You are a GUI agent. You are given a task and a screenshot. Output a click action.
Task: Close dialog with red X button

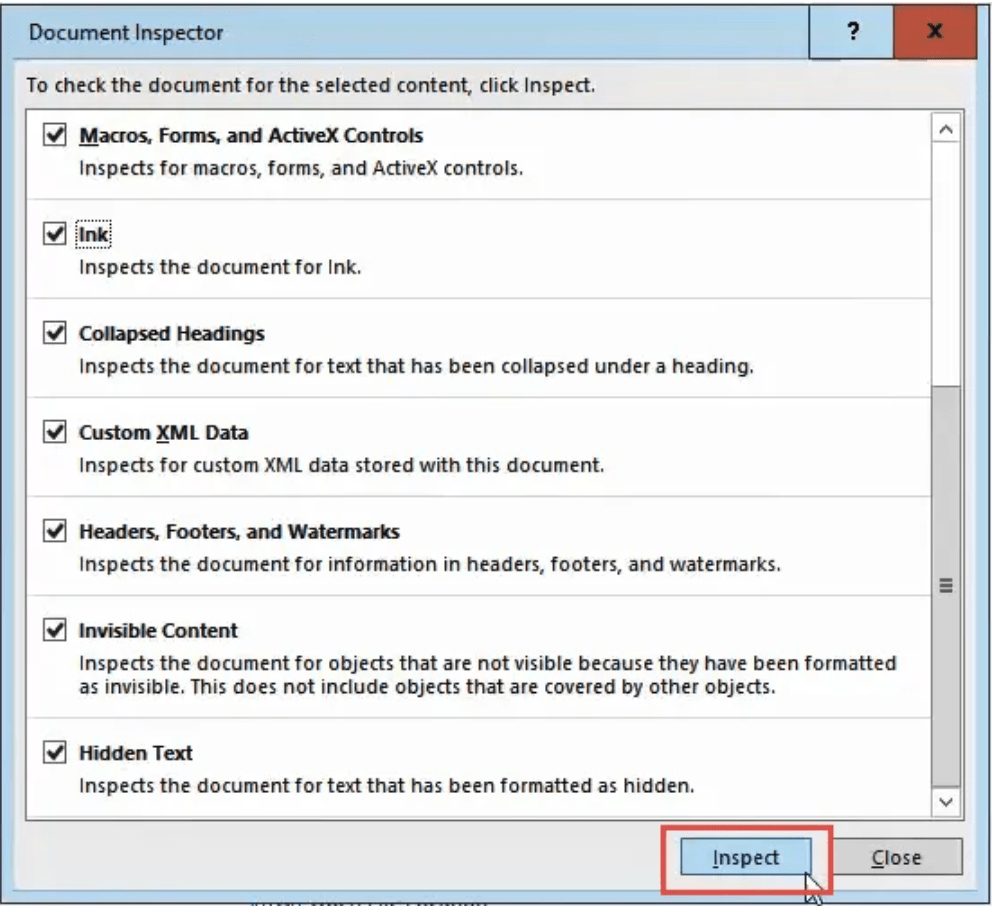coord(934,32)
